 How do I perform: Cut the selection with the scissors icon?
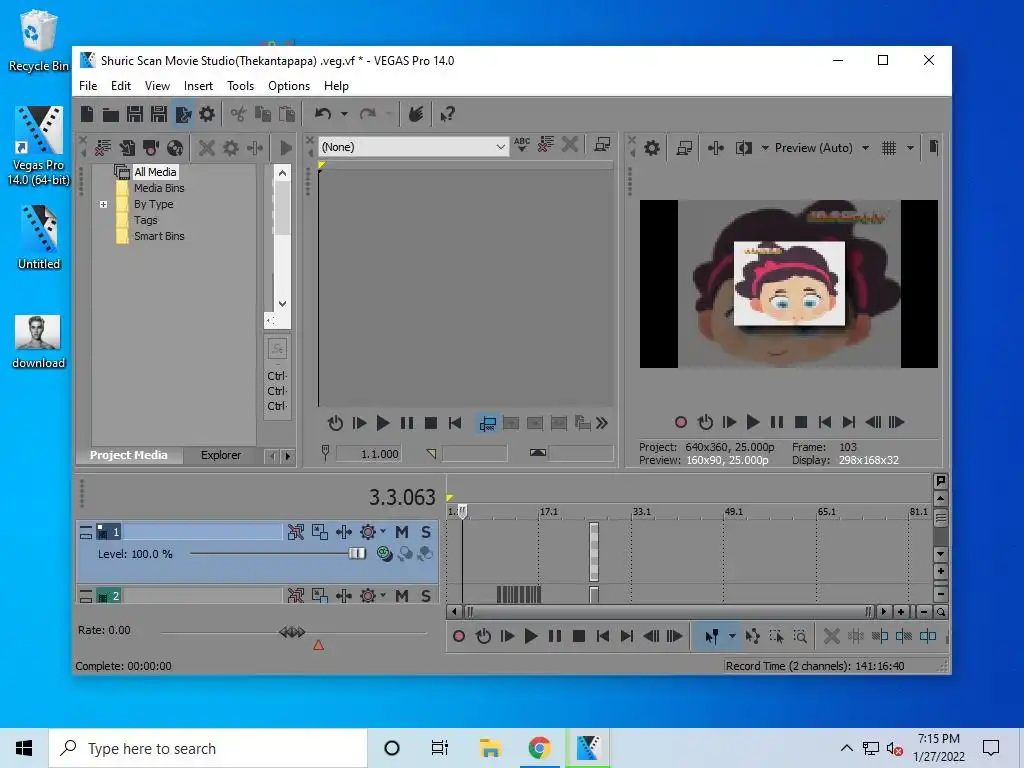point(238,114)
